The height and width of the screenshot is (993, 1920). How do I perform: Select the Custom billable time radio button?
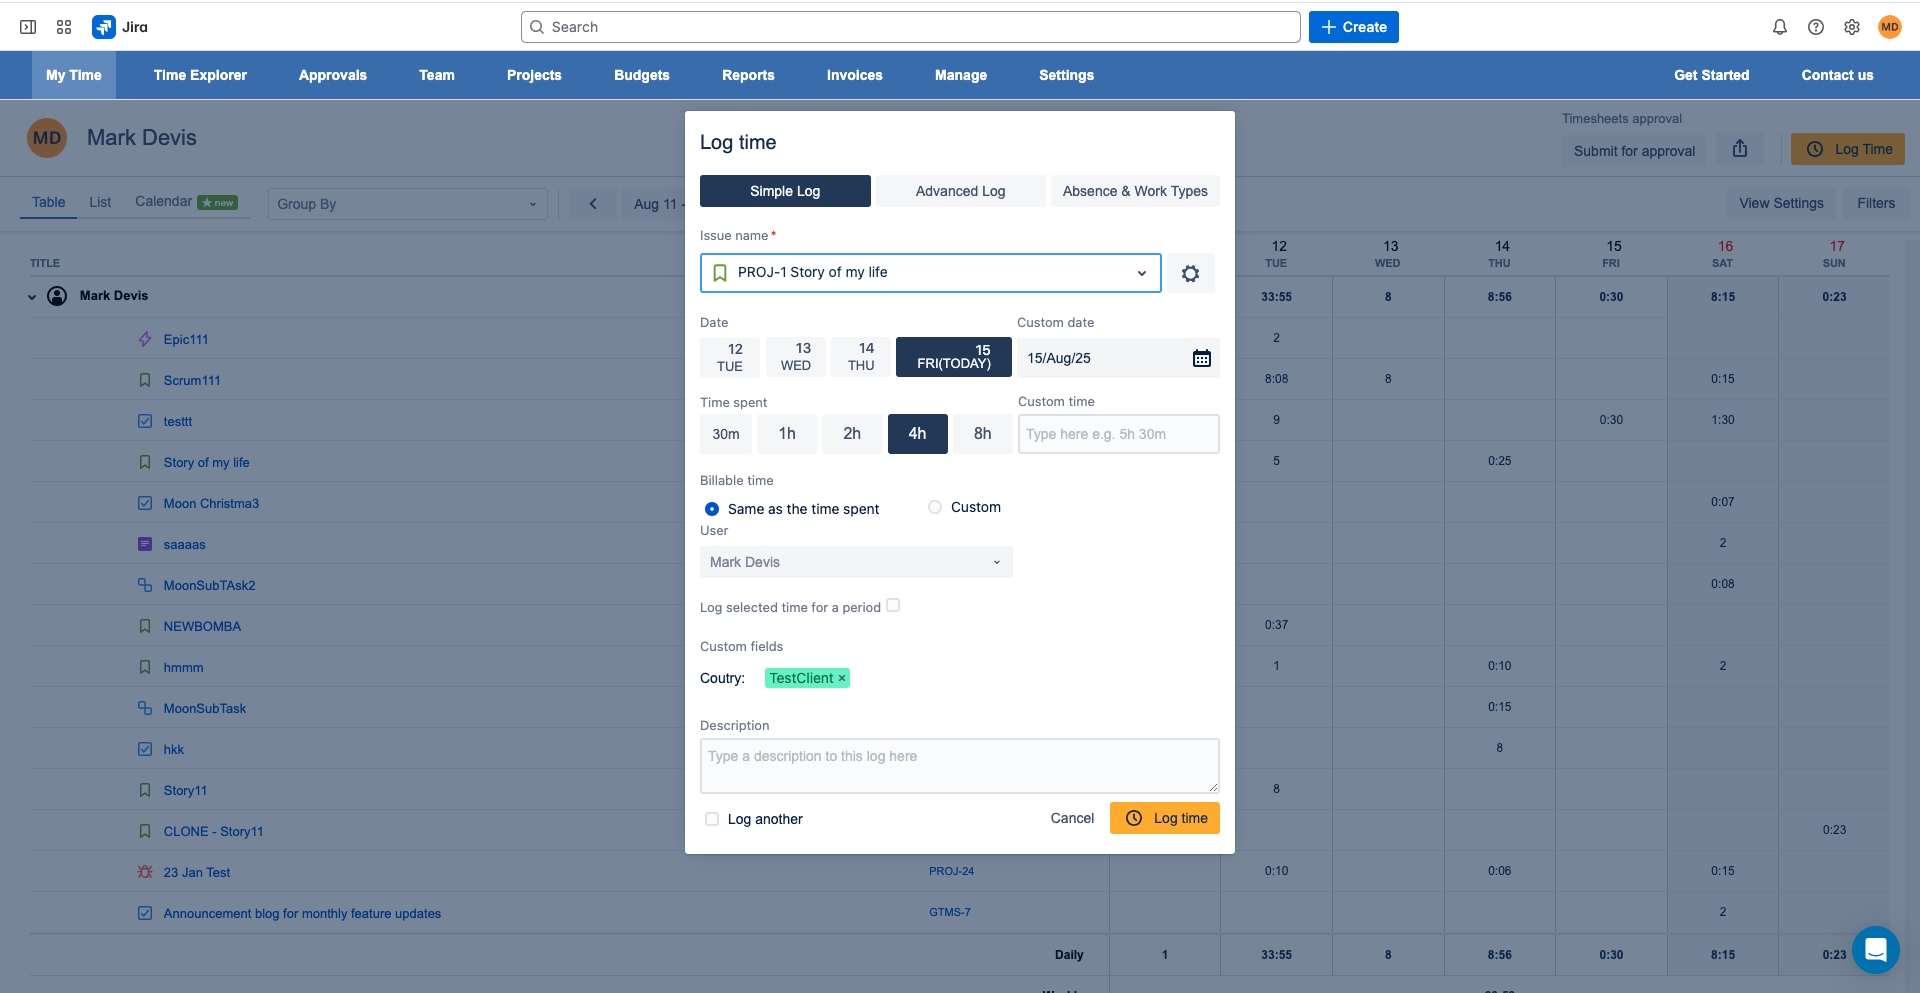click(x=934, y=507)
